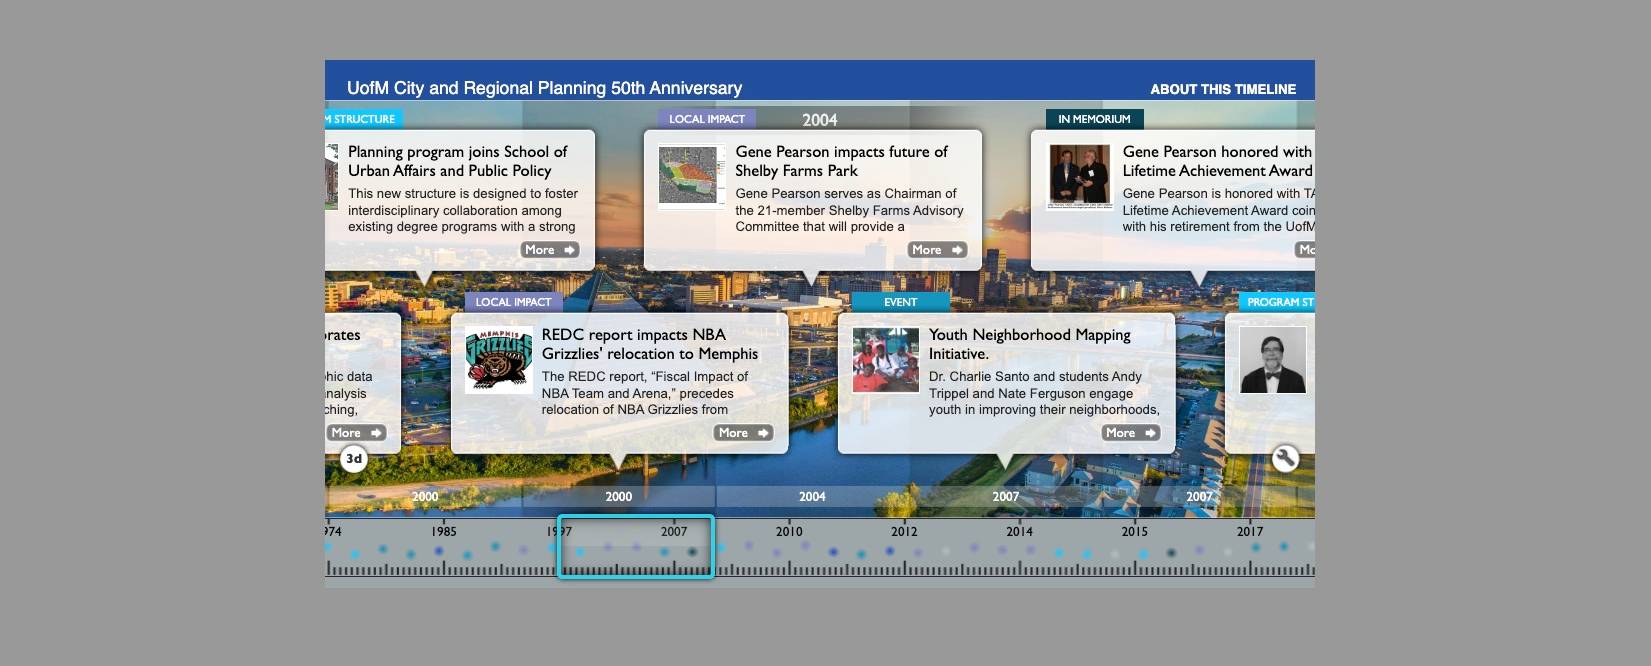Select the IN MEMORIUM category tag
Image resolution: width=1651 pixels, height=666 pixels.
[x=1094, y=119]
